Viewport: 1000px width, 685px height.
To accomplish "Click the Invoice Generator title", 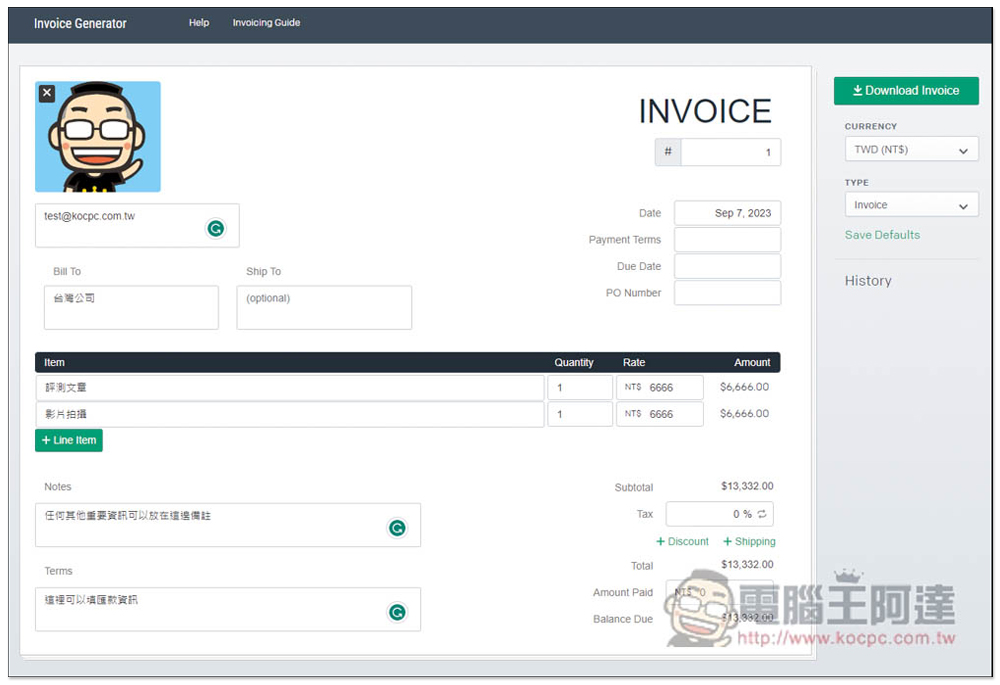I will [x=80, y=24].
